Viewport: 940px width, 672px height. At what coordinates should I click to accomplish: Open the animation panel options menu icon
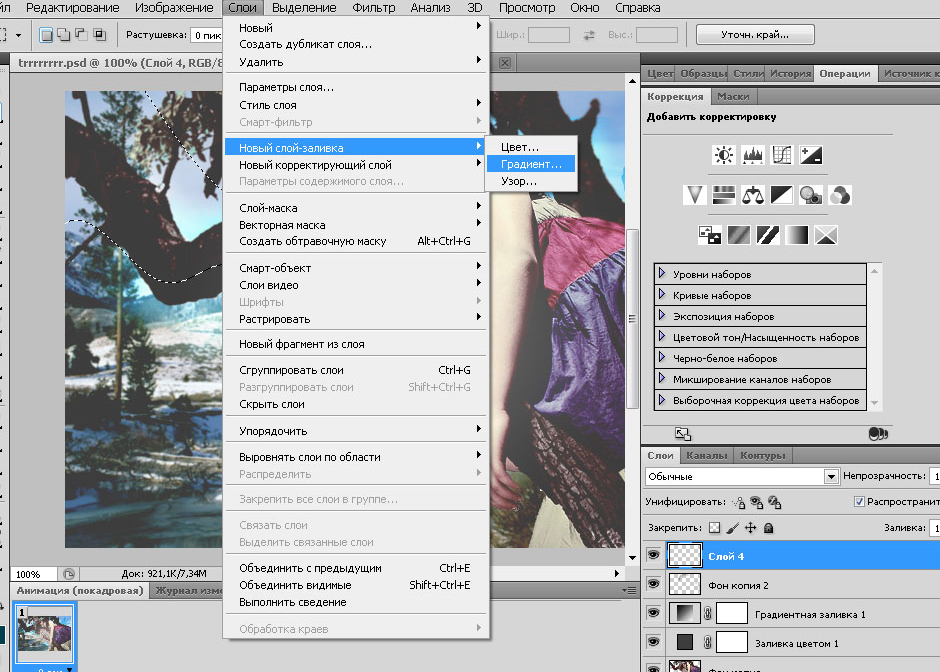[629, 590]
